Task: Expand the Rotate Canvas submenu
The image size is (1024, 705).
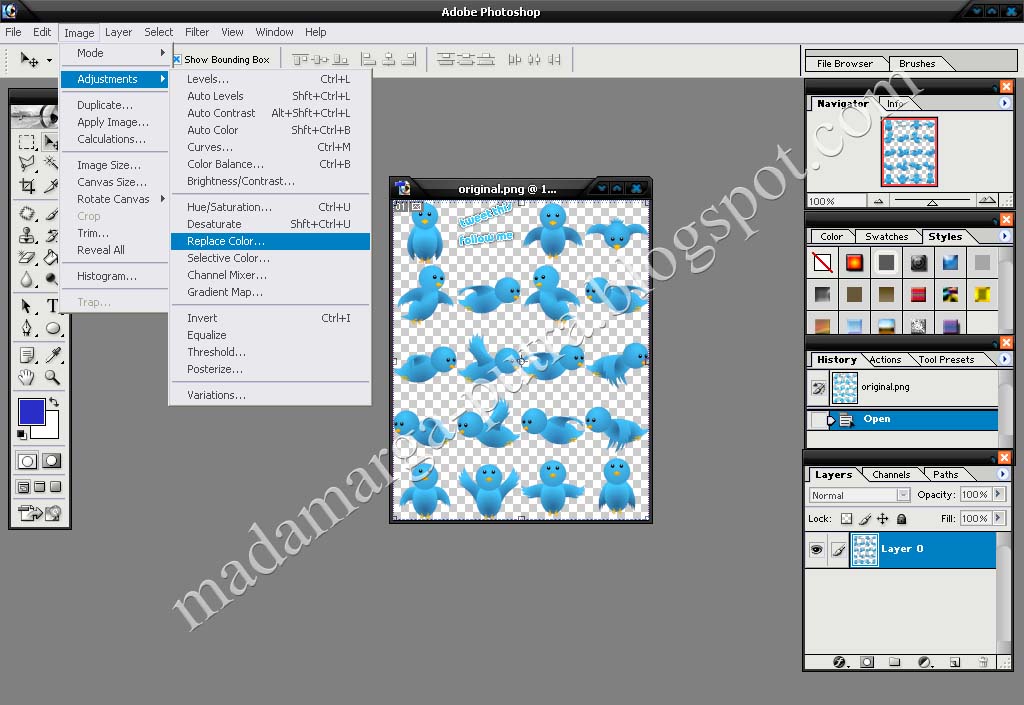Action: pyautogui.click(x=114, y=199)
